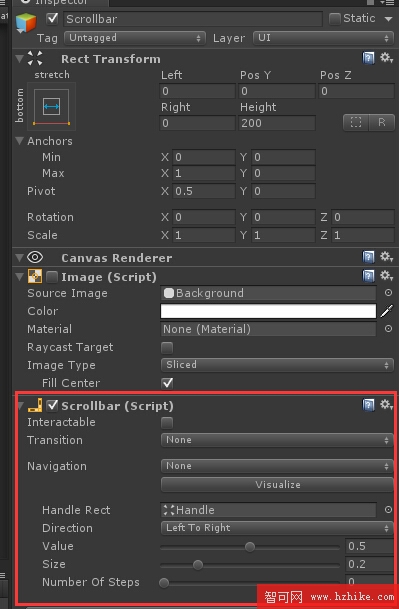This screenshot has height=609, width=399.
Task: Open Rect Transform help reference icon
Action: (x=368, y=58)
